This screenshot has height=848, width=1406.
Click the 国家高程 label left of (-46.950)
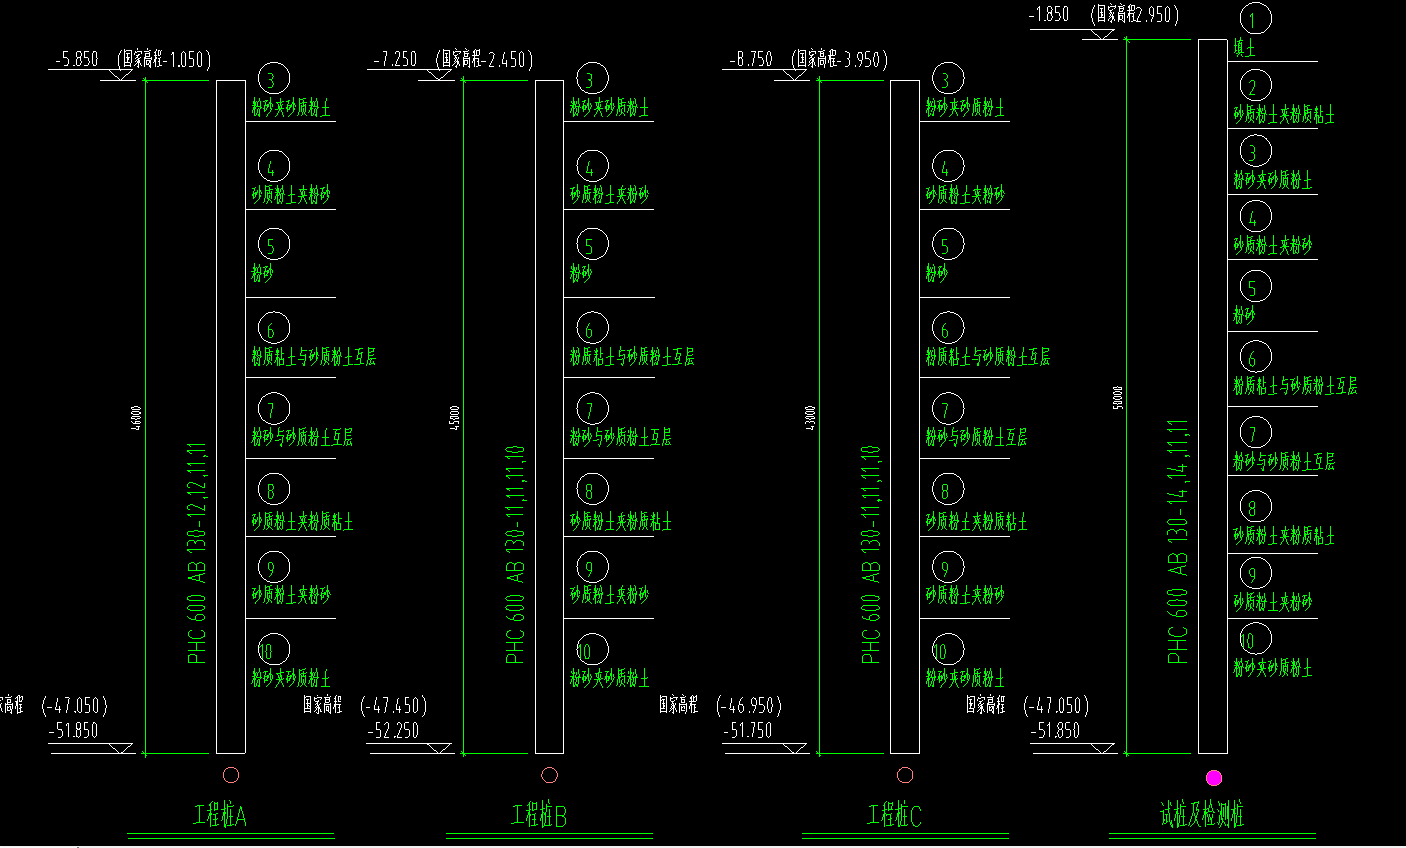(678, 705)
